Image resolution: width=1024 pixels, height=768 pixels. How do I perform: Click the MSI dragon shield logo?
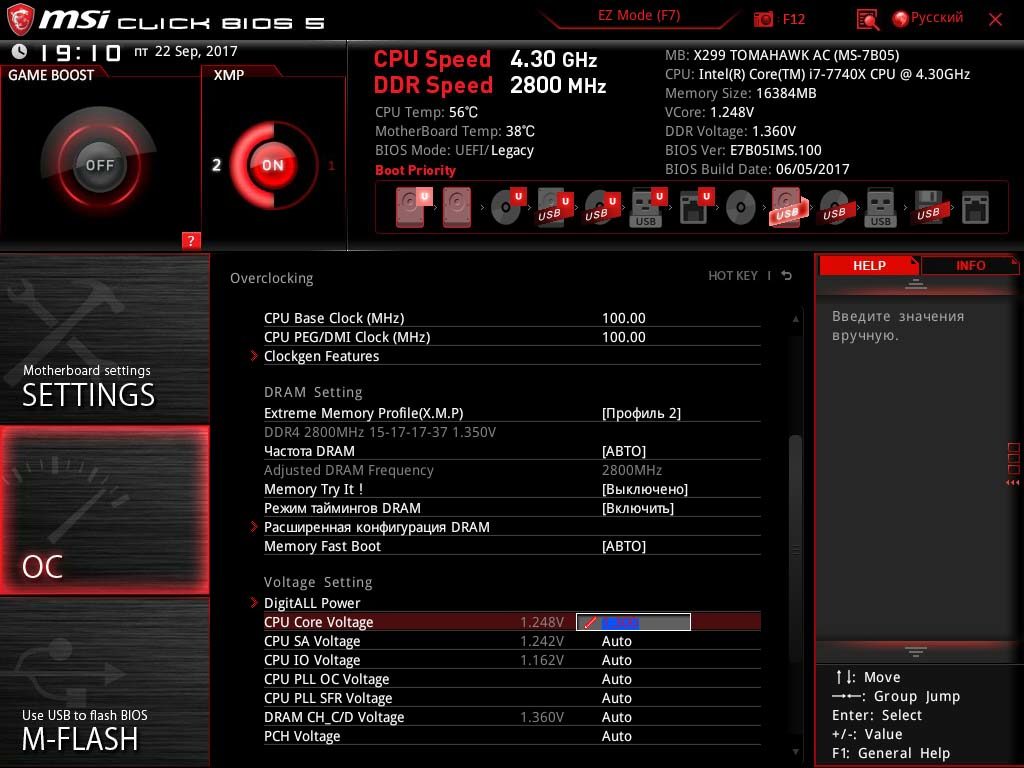20,19
